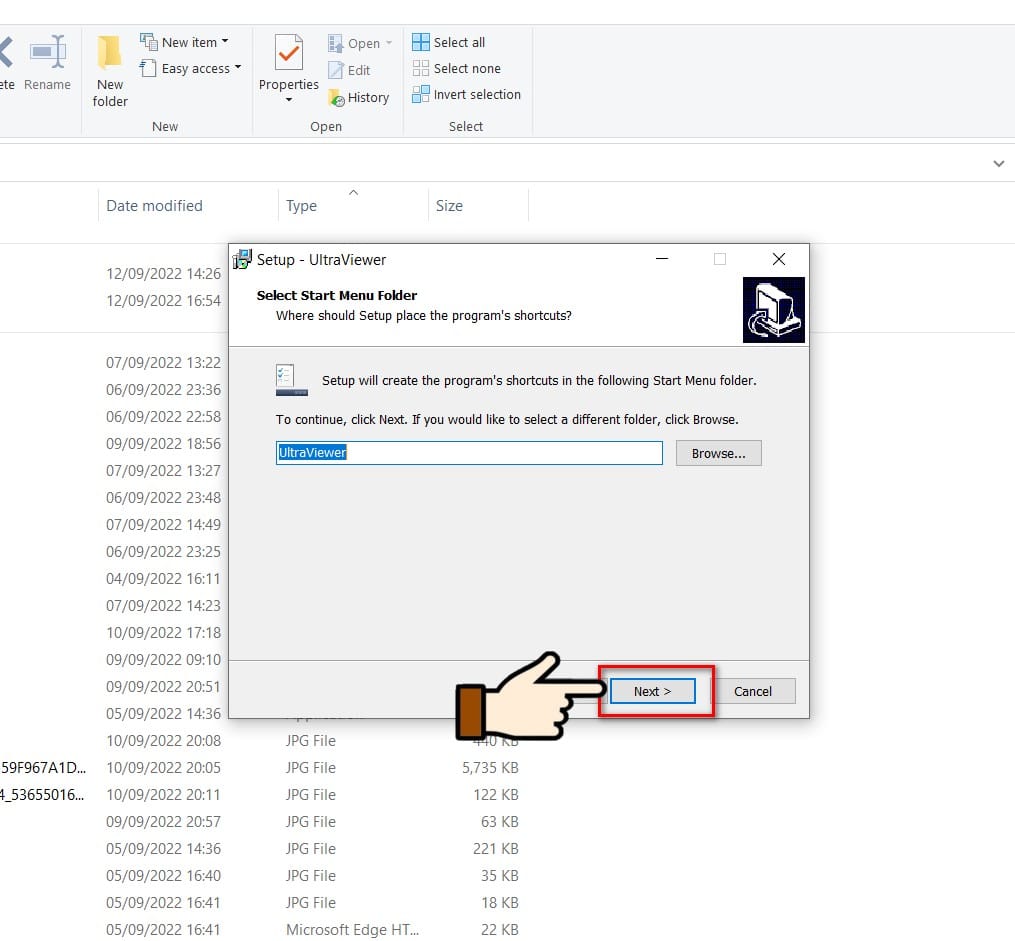Select the 5,735 KB JPG file row

[x=259, y=768]
